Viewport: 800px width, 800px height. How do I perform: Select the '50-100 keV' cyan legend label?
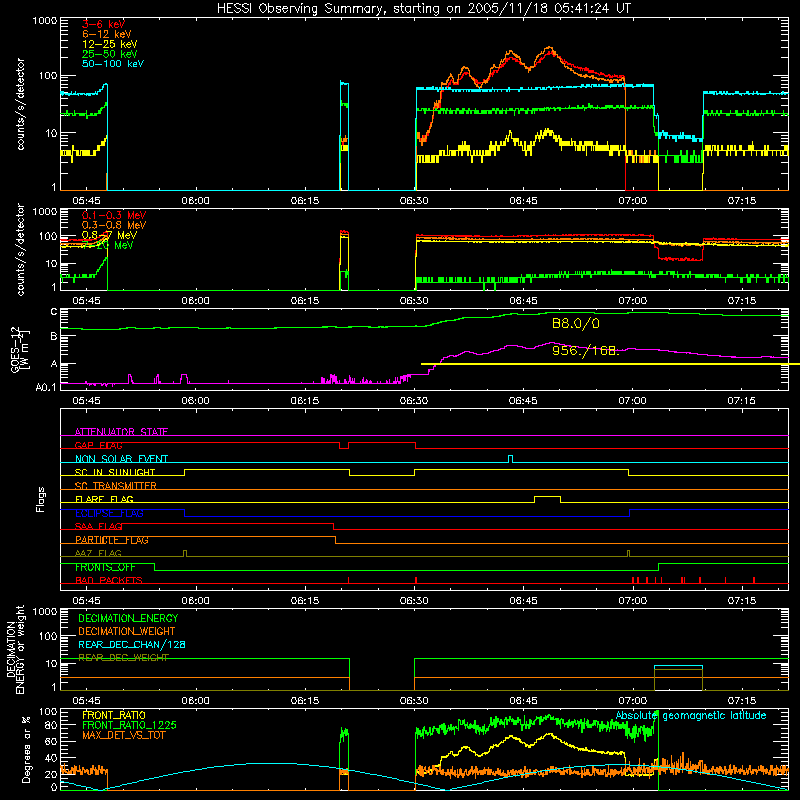coord(113,64)
